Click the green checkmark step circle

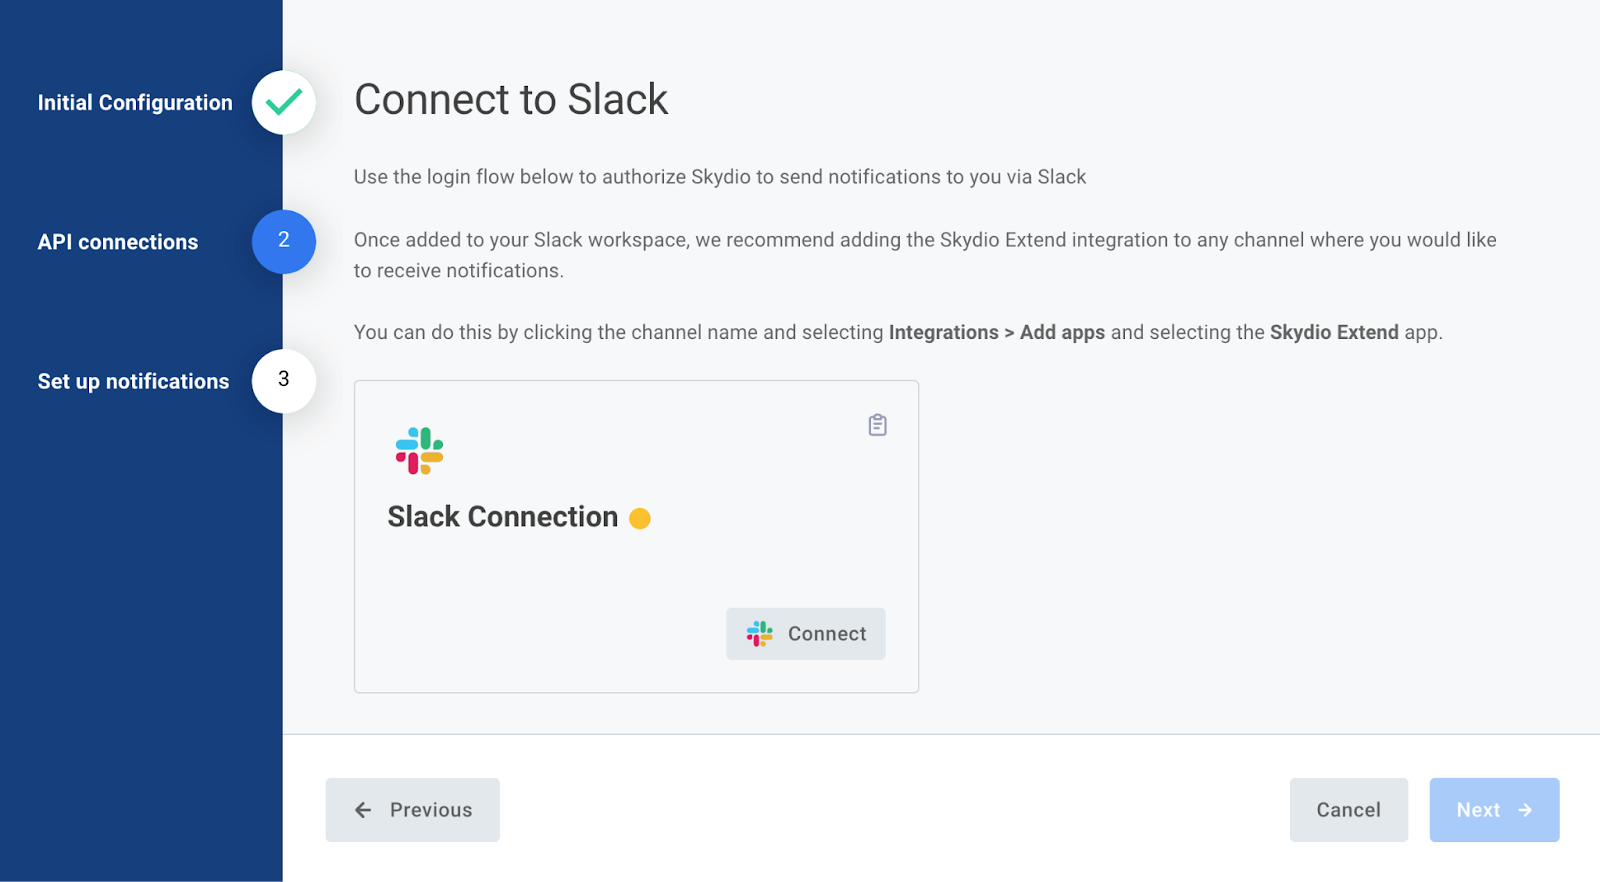pos(284,102)
